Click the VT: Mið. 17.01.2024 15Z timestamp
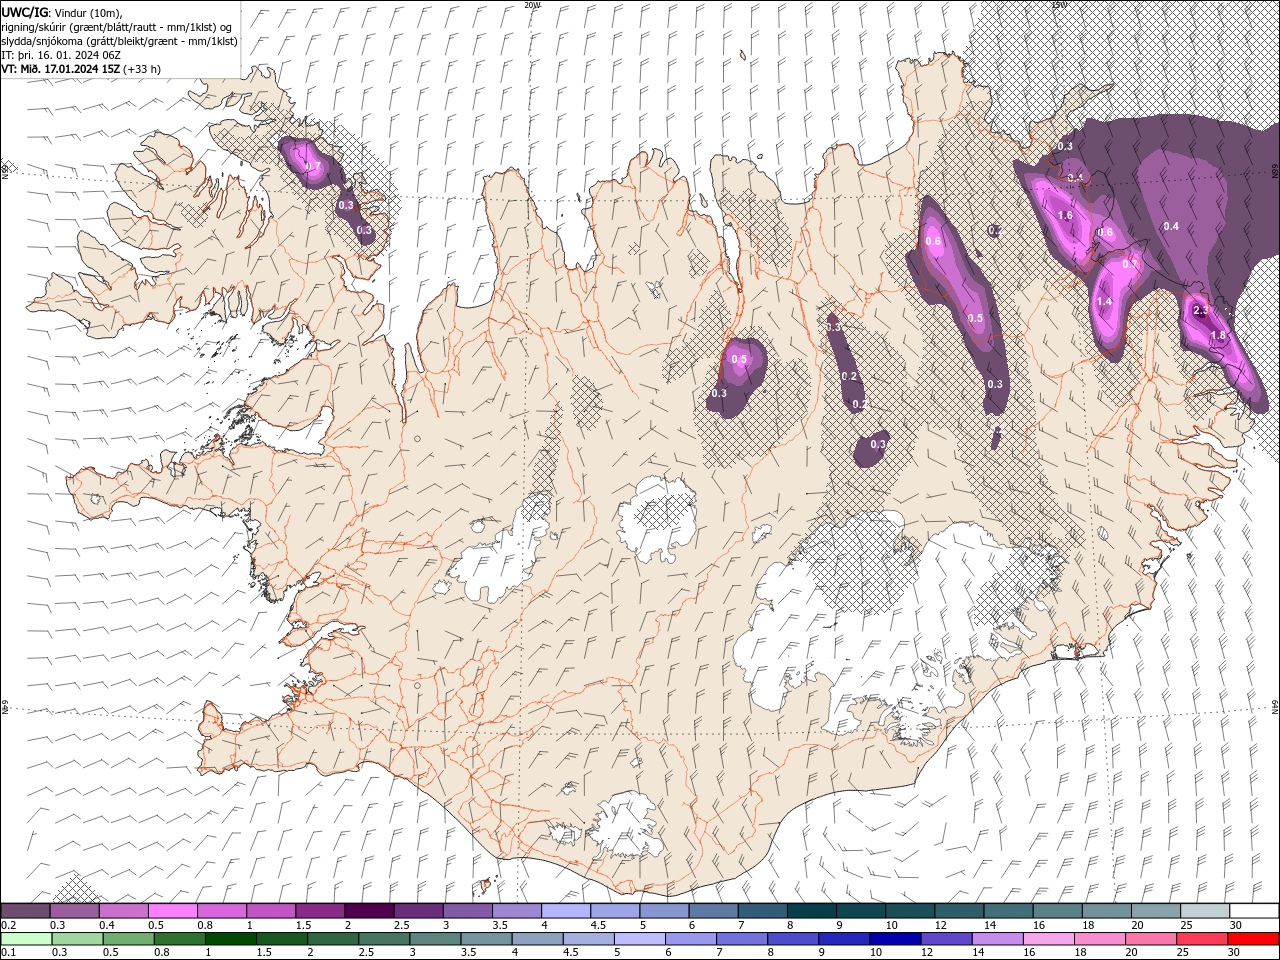 point(81,69)
